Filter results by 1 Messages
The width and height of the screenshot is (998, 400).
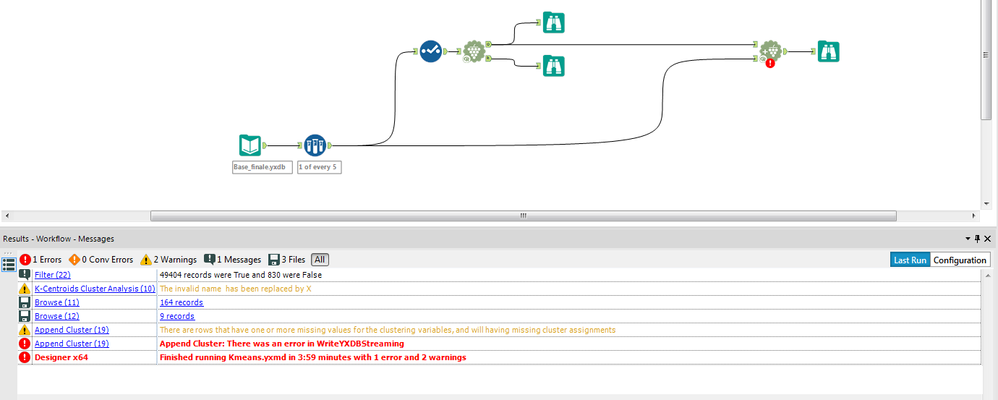pyautogui.click(x=232, y=260)
